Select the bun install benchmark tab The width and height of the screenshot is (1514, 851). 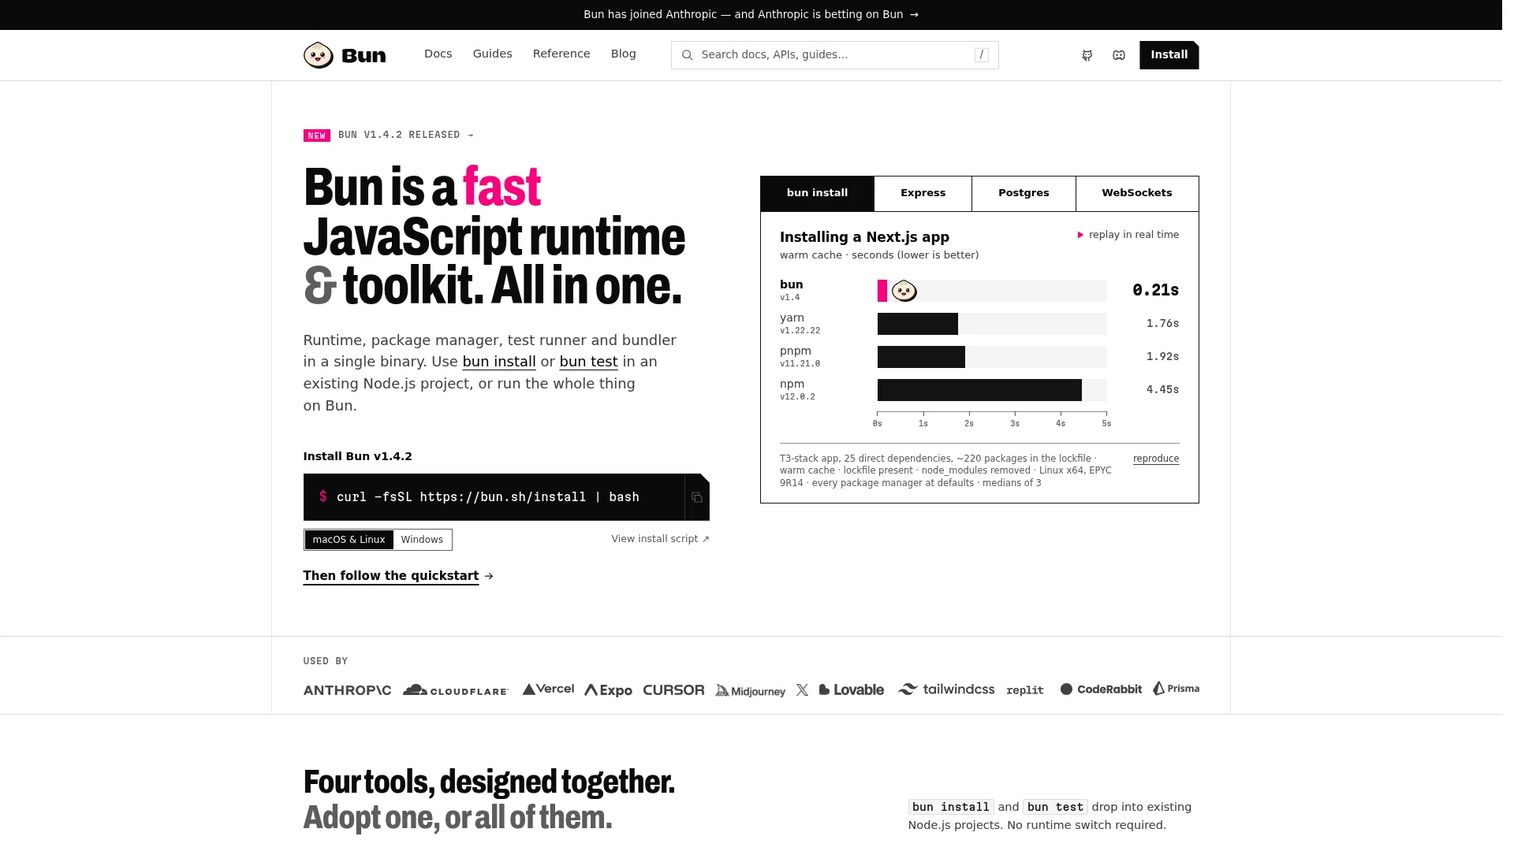pyautogui.click(x=817, y=194)
